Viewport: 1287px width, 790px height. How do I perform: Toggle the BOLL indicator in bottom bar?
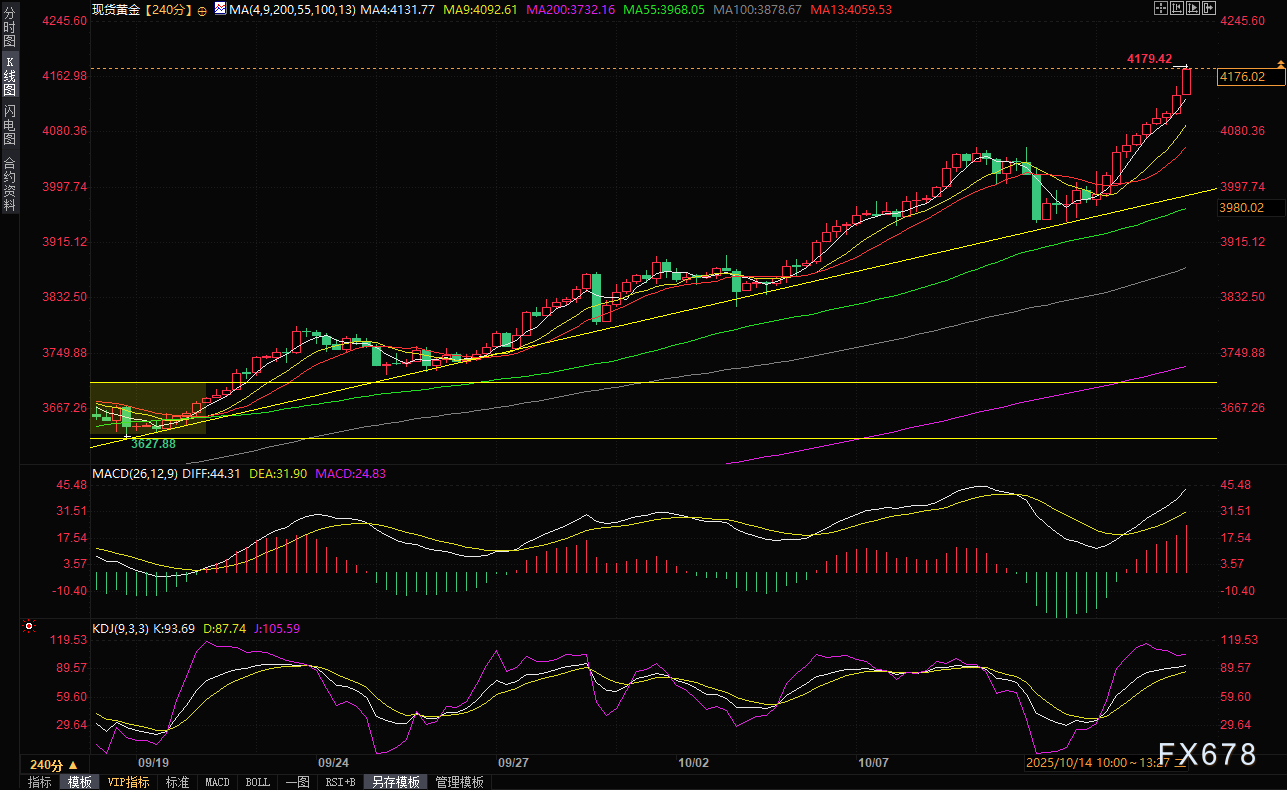point(257,782)
